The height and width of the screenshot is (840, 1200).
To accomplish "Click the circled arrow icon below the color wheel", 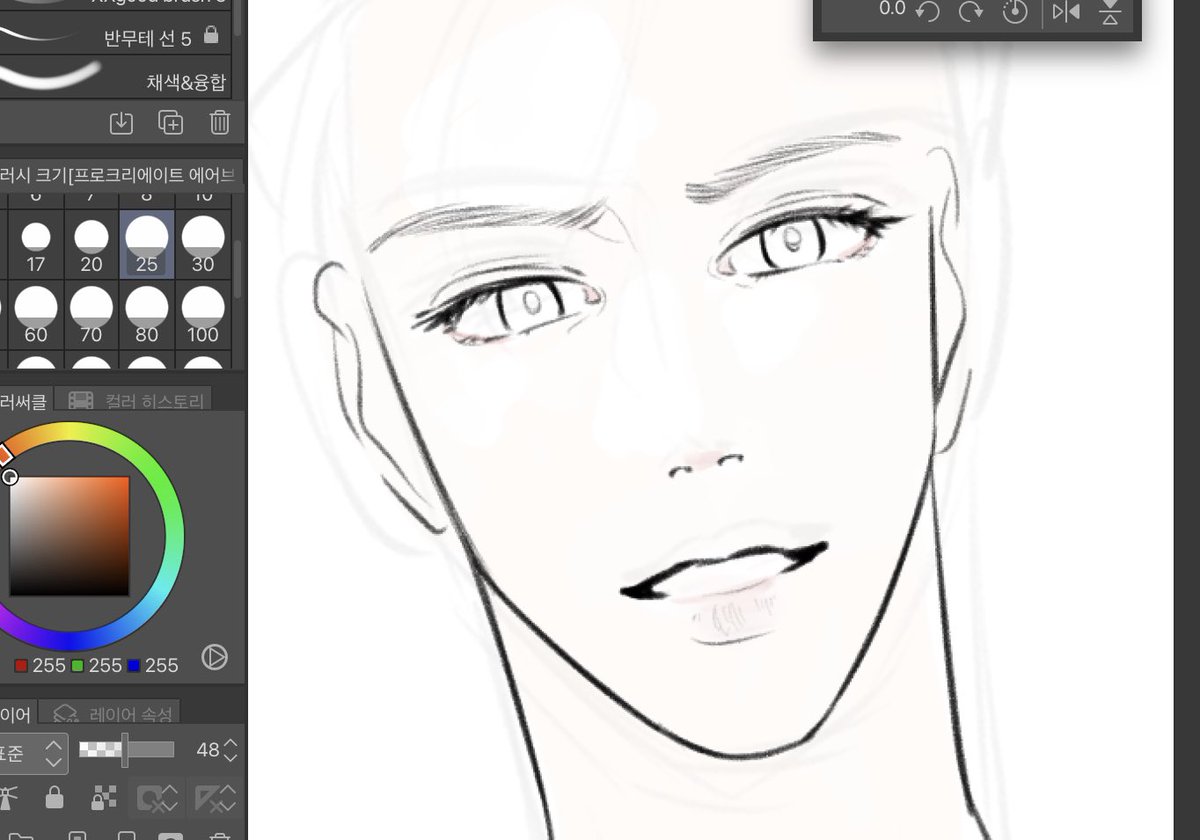I will pos(214,657).
